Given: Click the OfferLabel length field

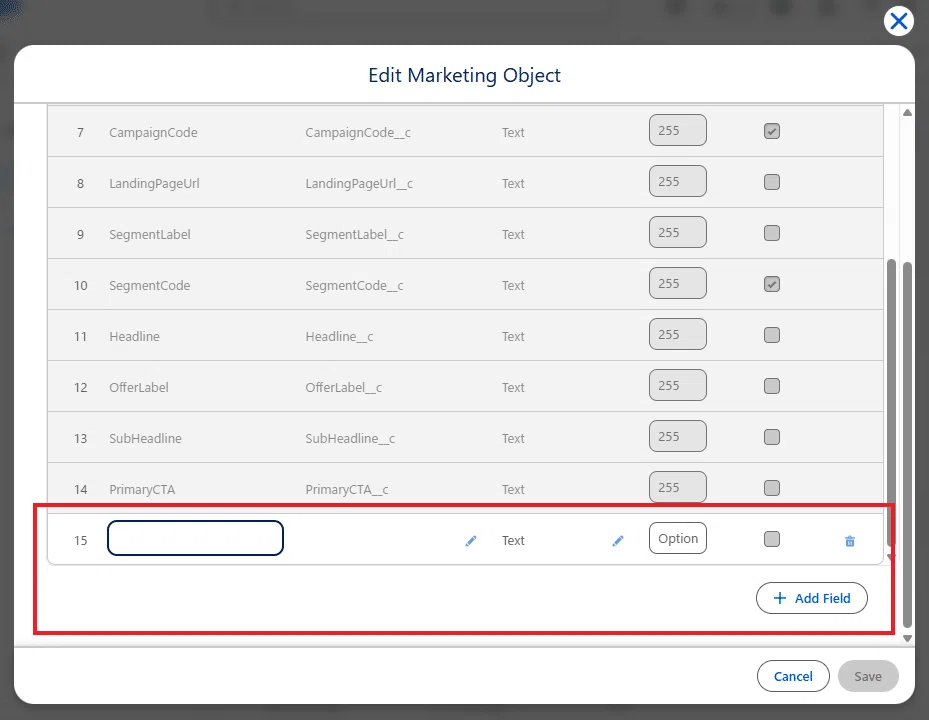Looking at the screenshot, I should pos(678,385).
